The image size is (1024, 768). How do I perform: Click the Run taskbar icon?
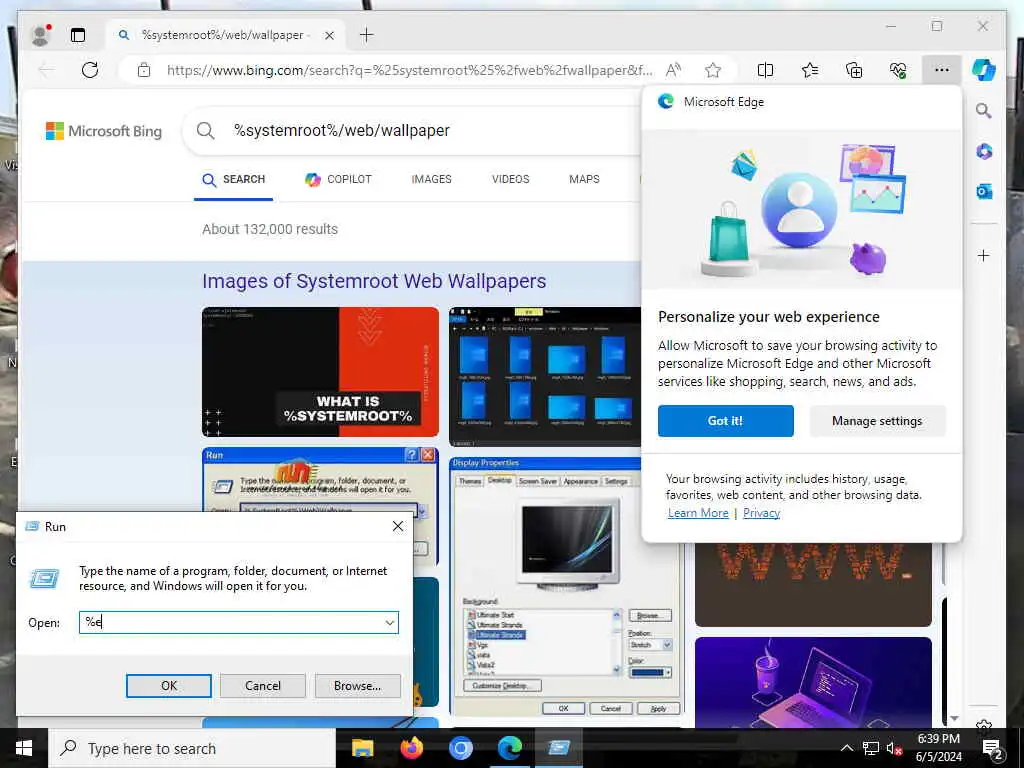pos(559,748)
